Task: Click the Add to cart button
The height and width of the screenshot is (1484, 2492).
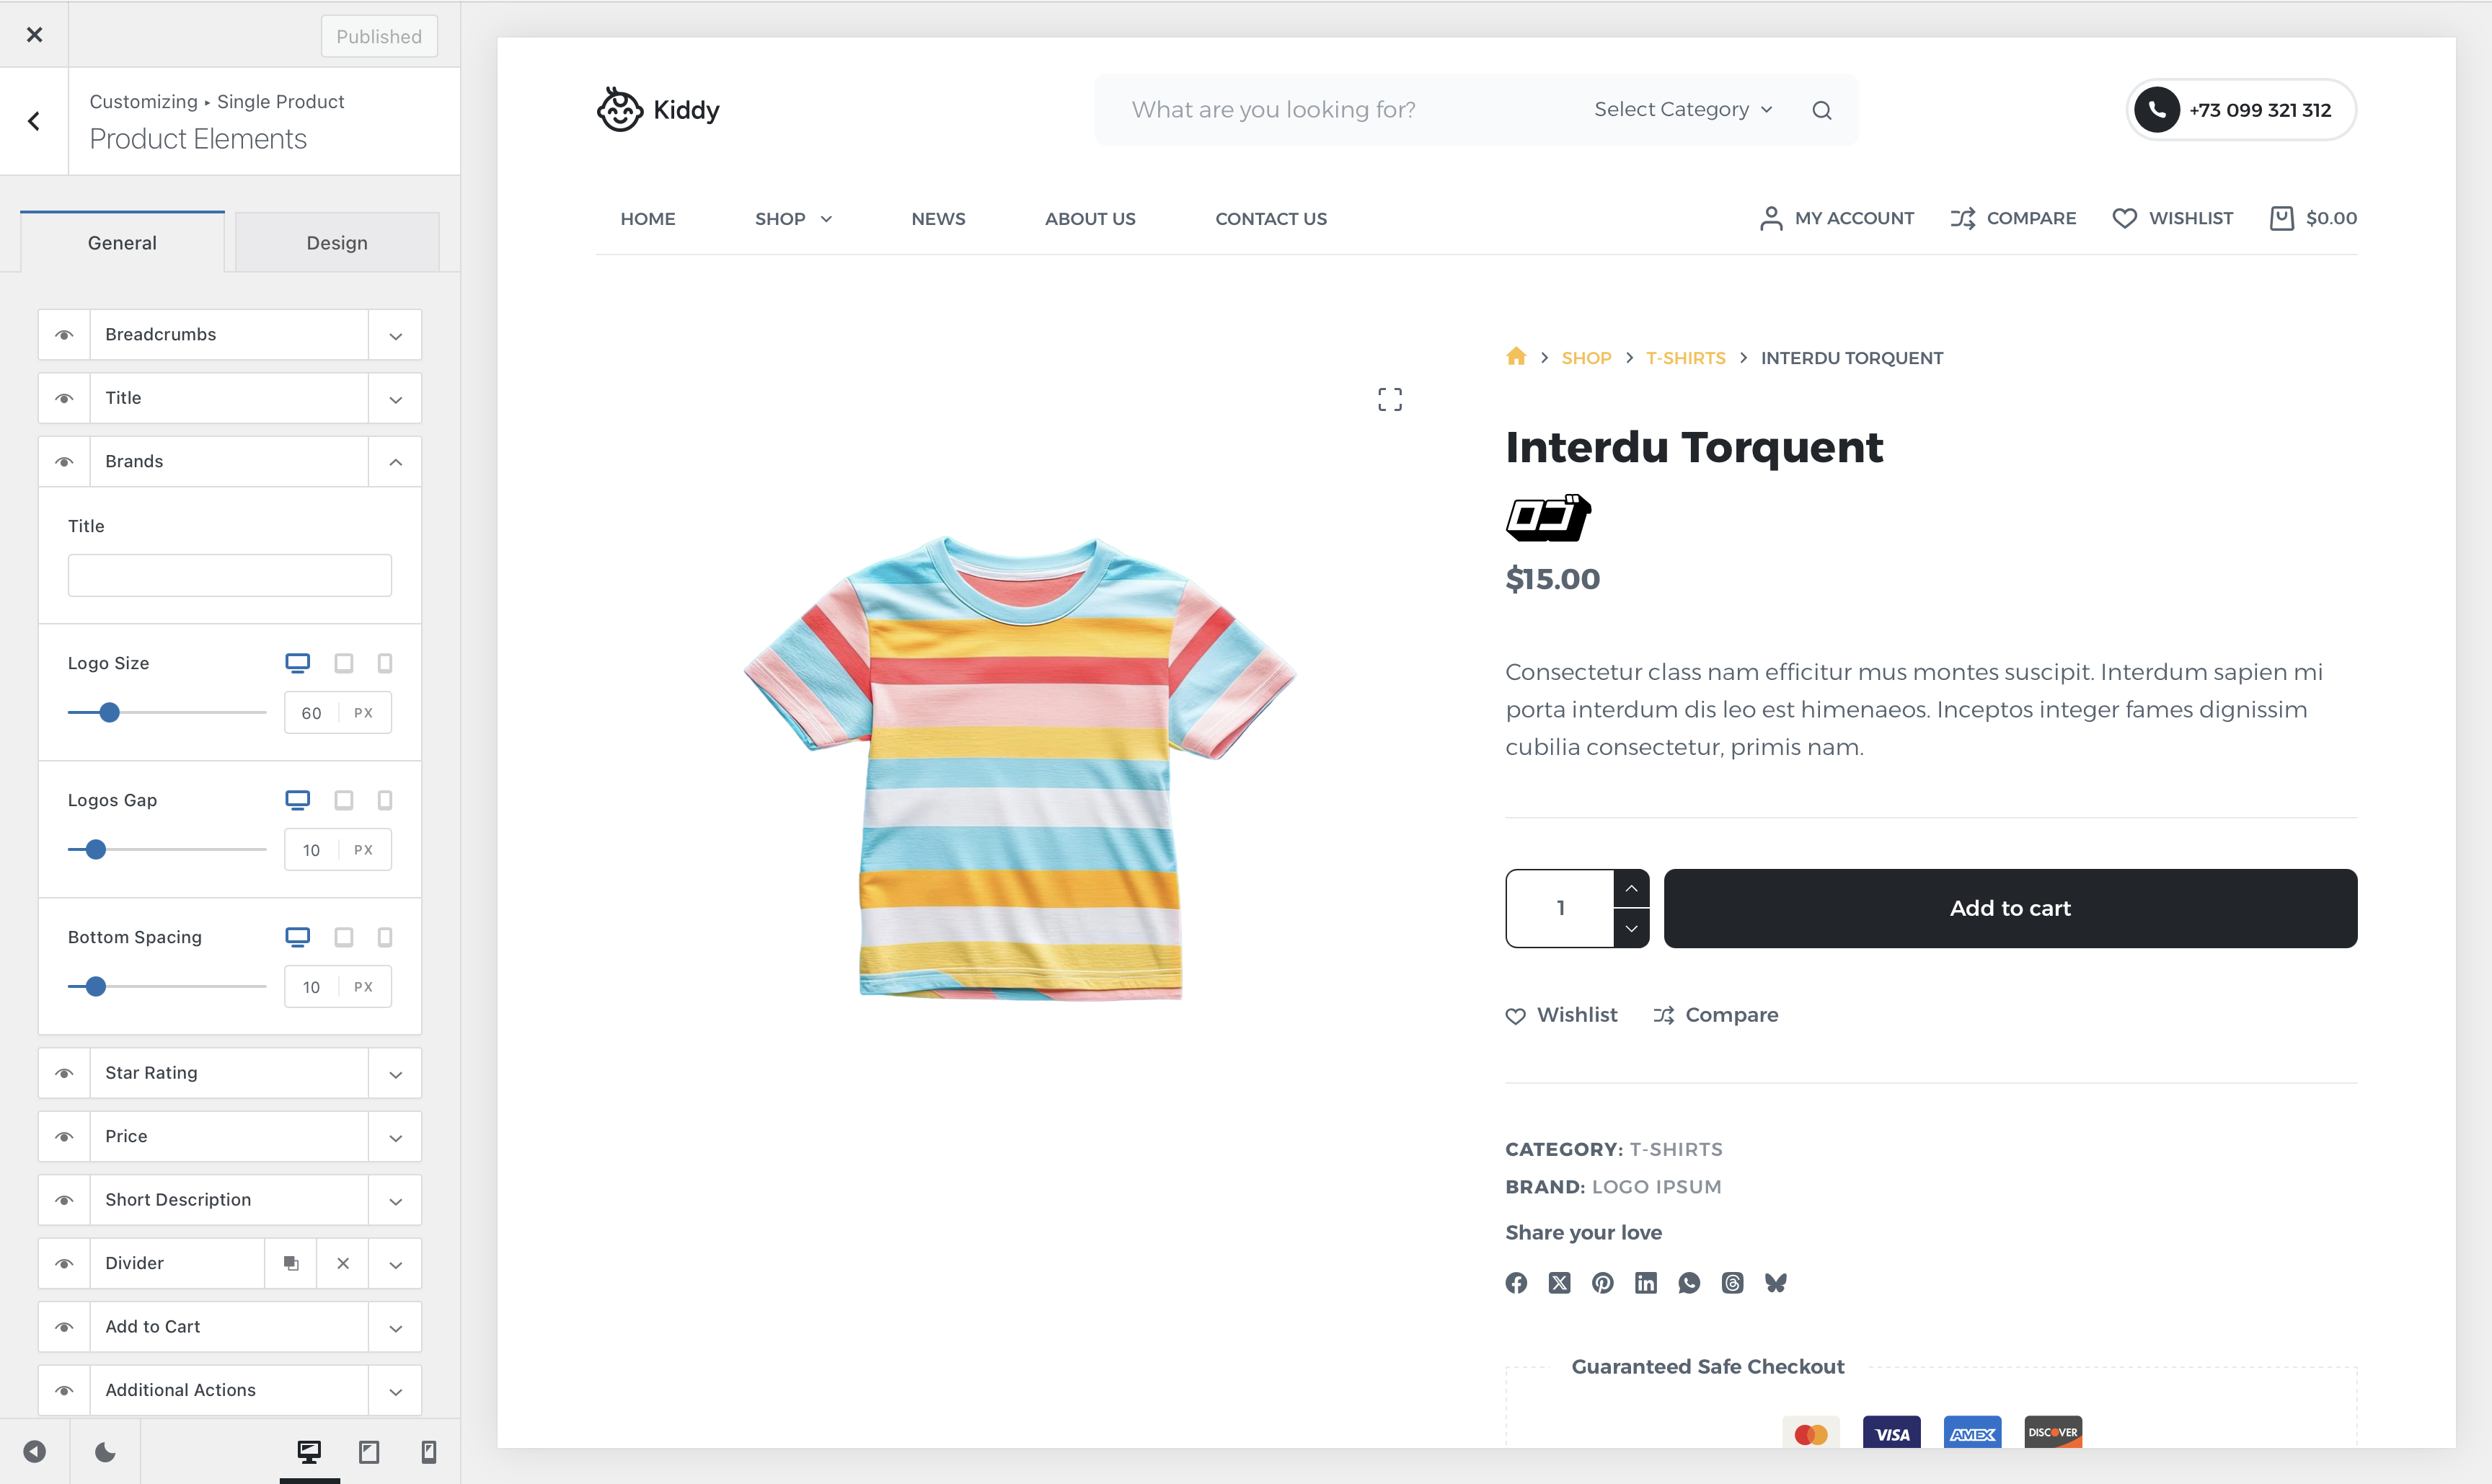Action: tap(2010, 908)
